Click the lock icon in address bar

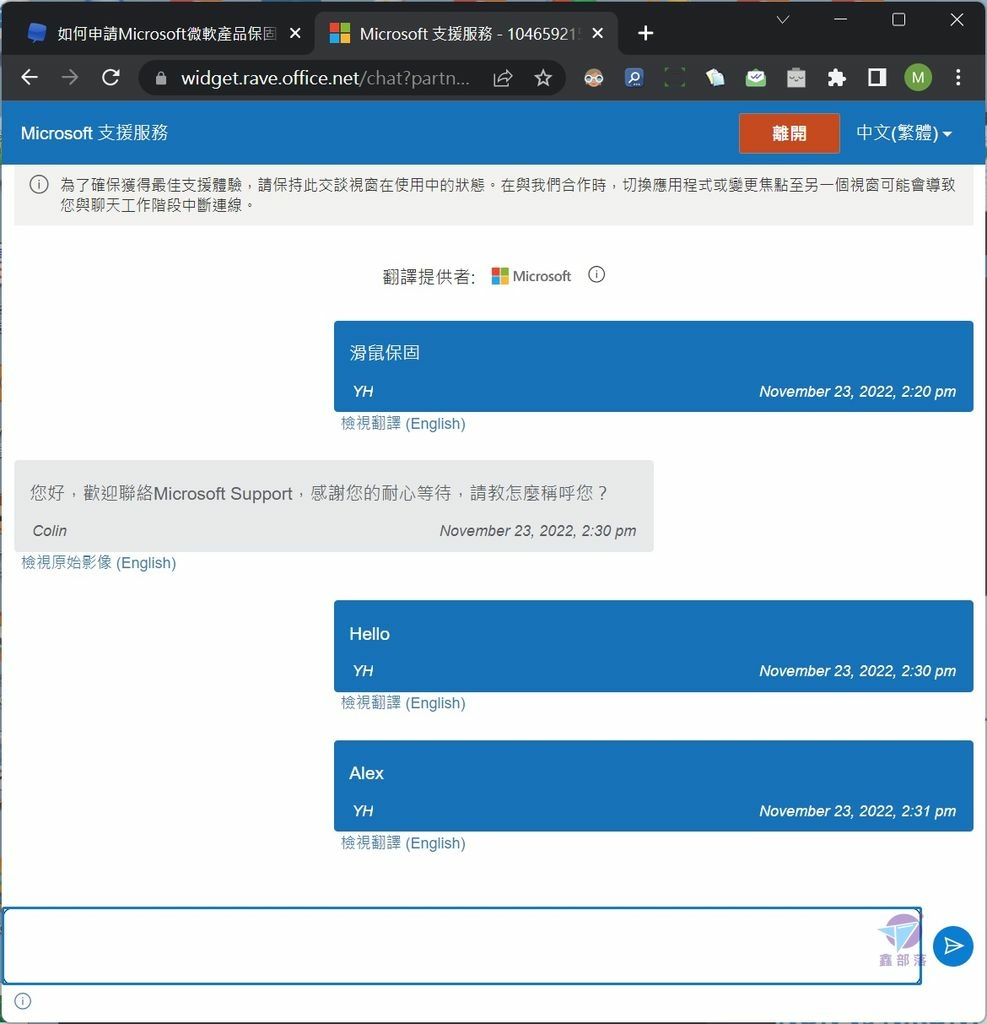(x=161, y=78)
